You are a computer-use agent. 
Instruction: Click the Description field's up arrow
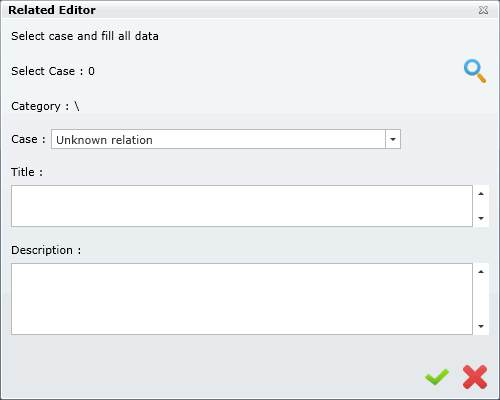(x=481, y=272)
